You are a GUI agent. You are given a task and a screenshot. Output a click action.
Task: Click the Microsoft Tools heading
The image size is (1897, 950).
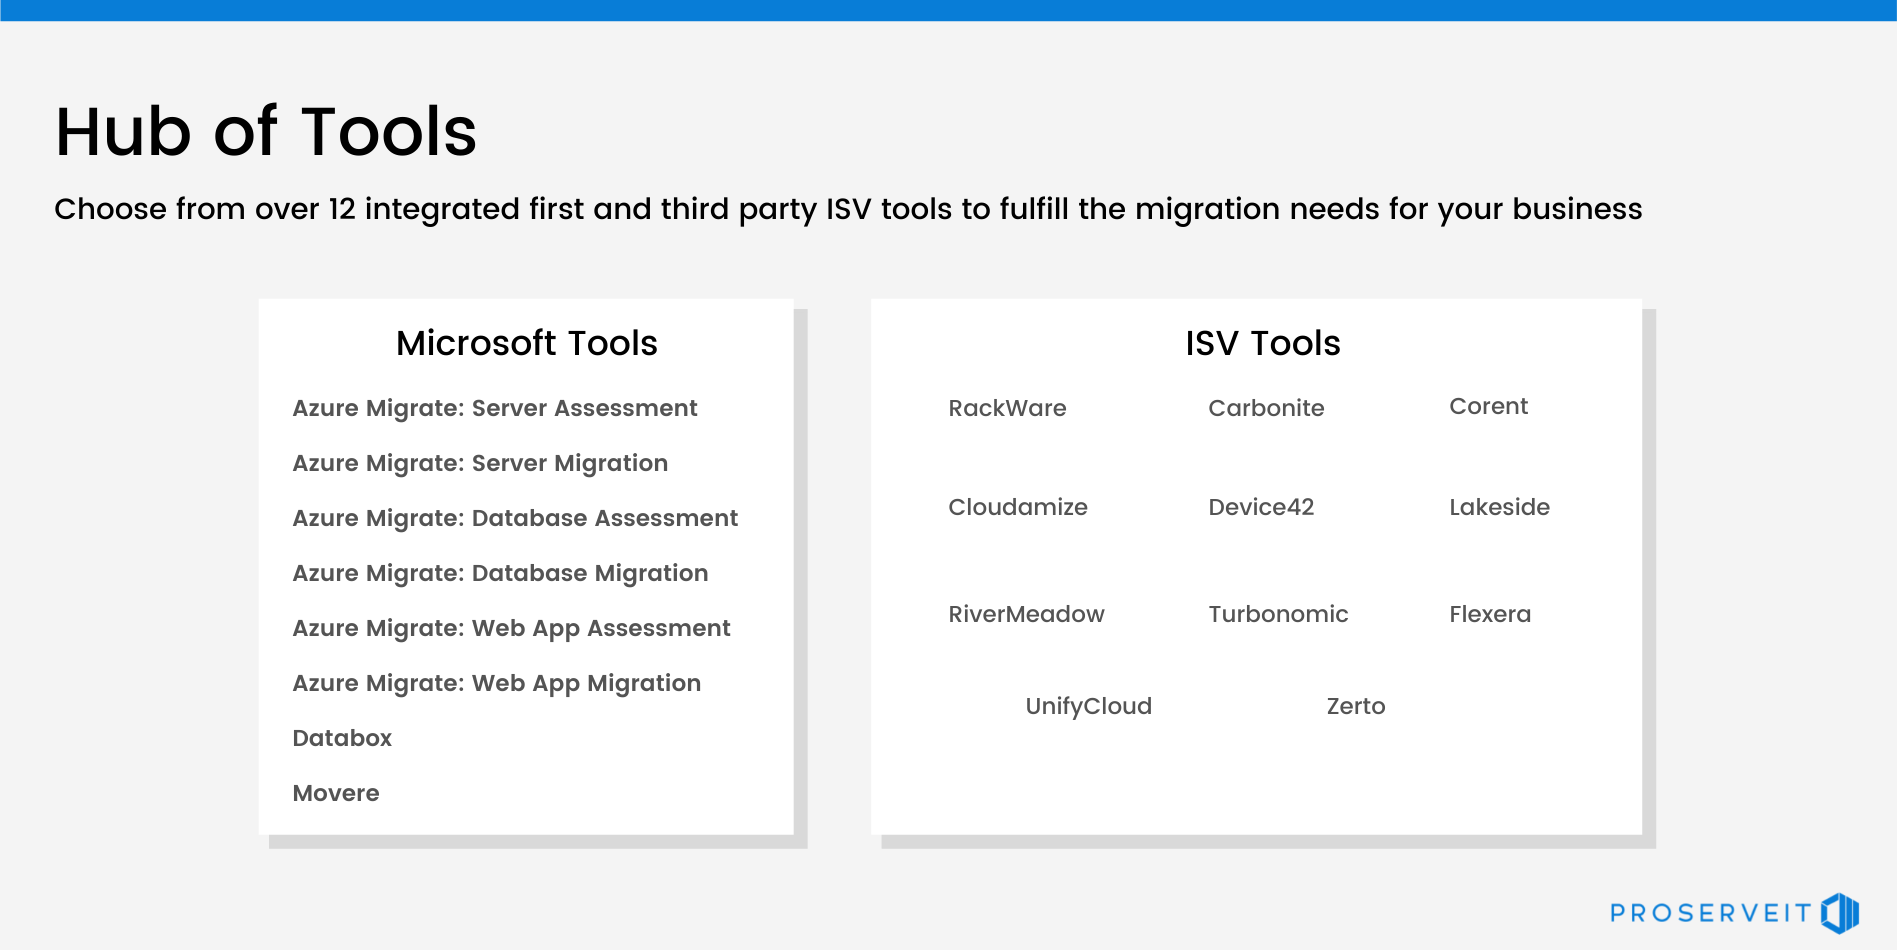coord(526,343)
